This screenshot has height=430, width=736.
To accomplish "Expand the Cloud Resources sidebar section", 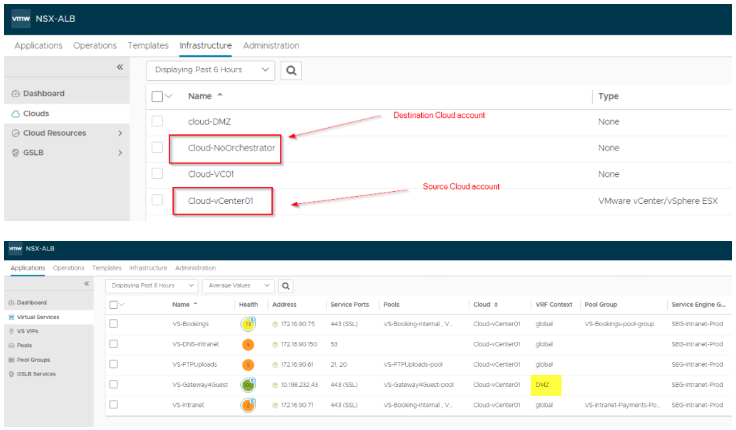I will pyautogui.click(x=120, y=133).
